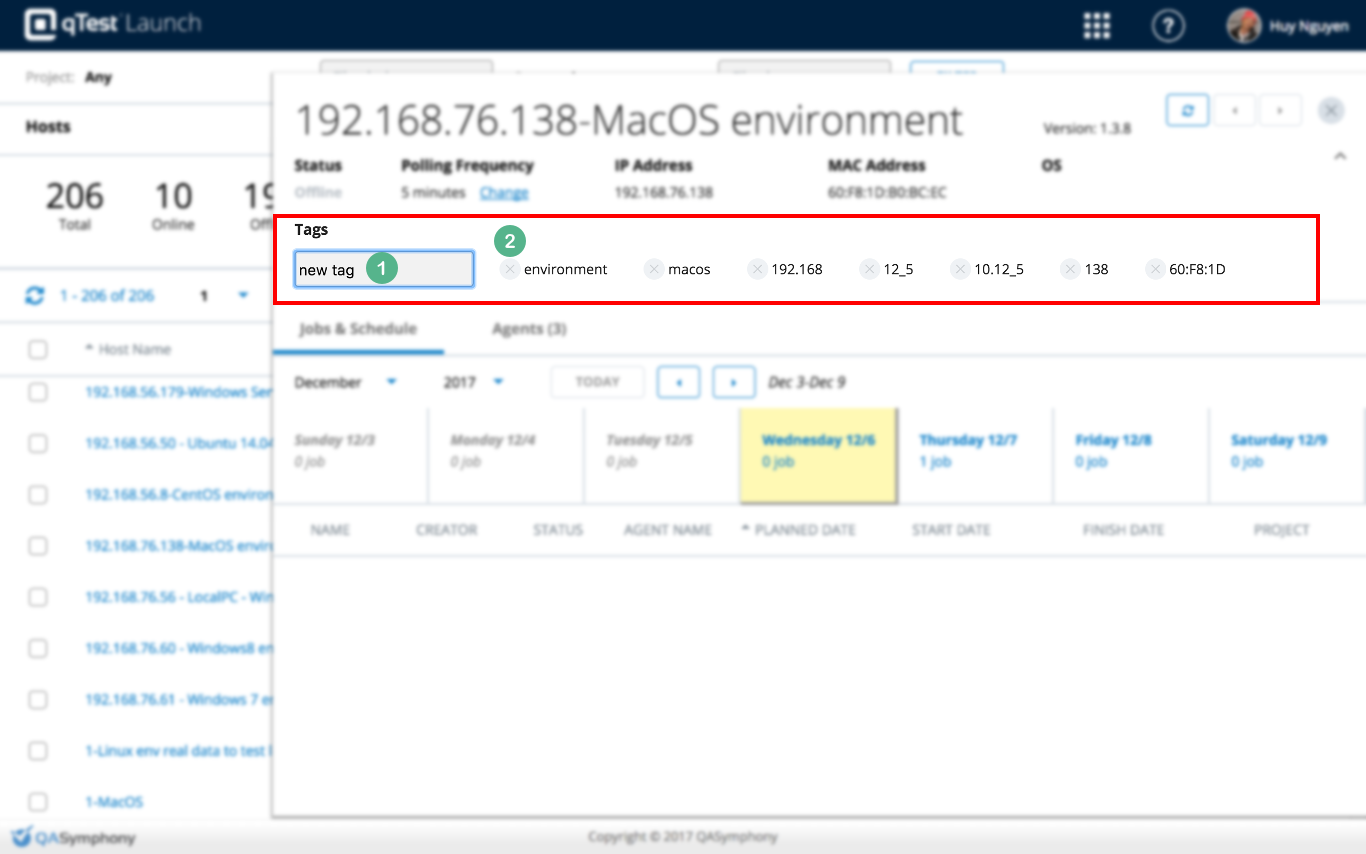This screenshot has width=1366, height=854.
Task: Open host 192.168.56.8-CentOS link
Action: pos(178,495)
